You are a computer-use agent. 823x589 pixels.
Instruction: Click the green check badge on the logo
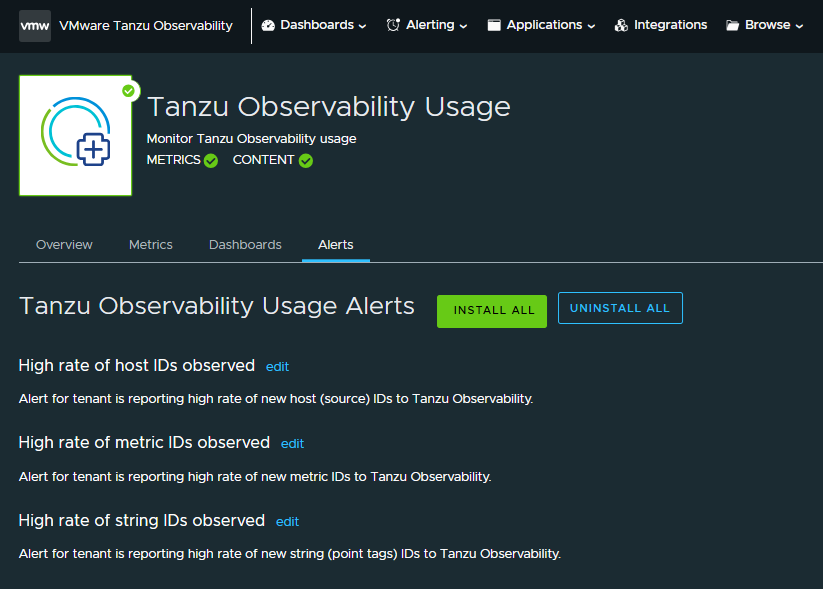128,91
